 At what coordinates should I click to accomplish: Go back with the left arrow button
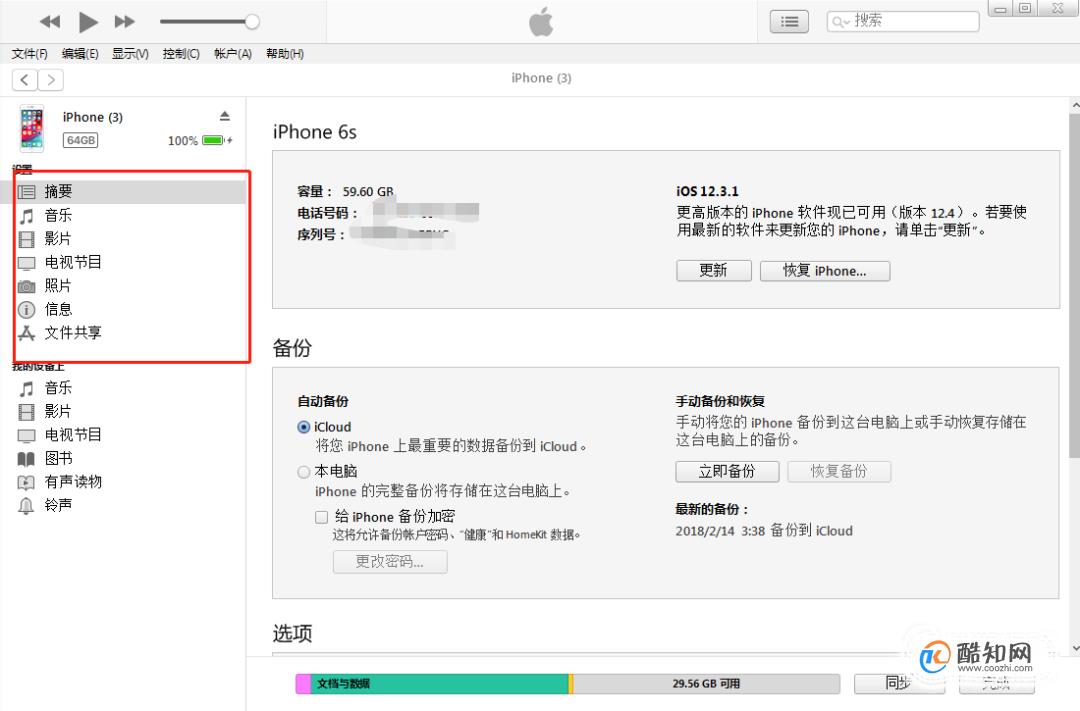pyautogui.click(x=25, y=80)
